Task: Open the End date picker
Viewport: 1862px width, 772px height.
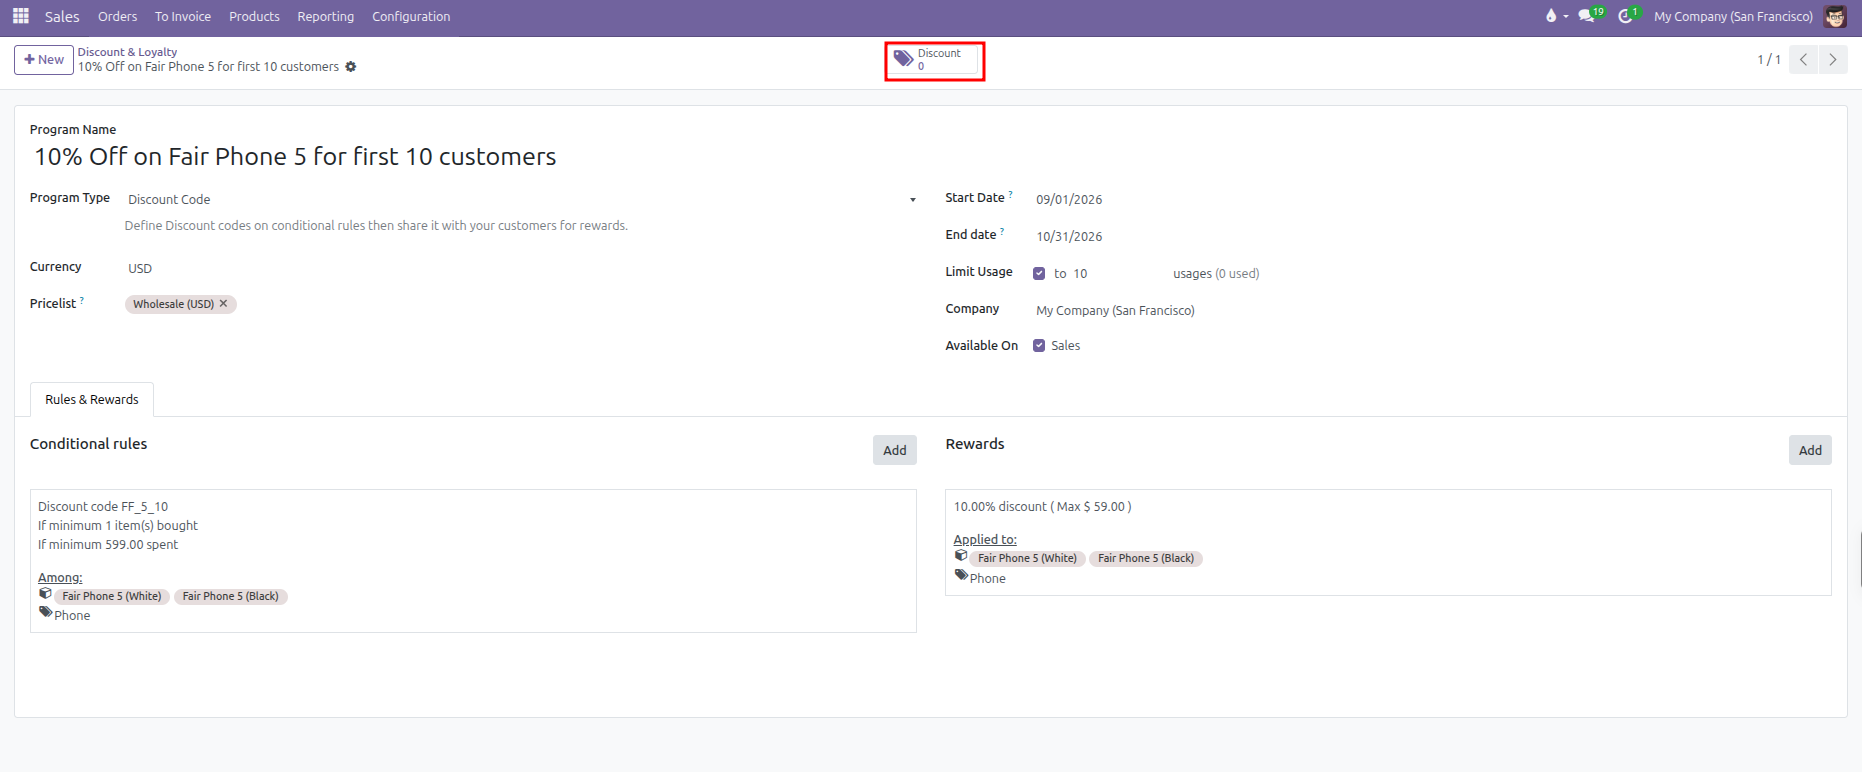Action: (1434, 237)
